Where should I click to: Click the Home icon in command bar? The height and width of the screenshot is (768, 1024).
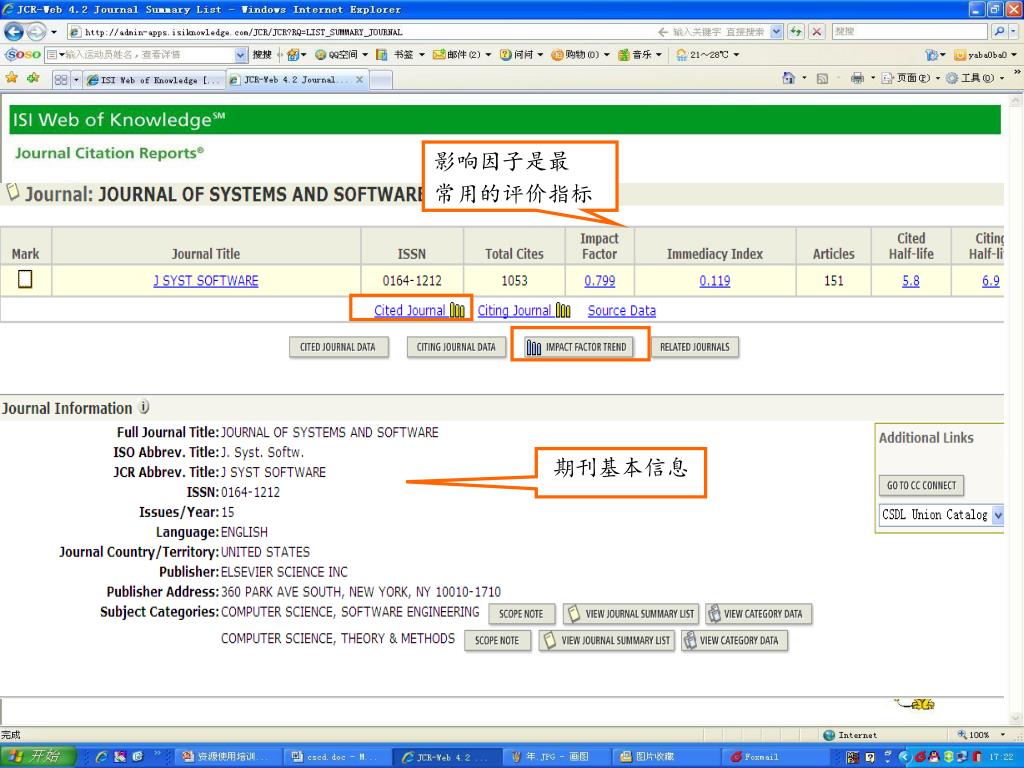click(x=788, y=78)
